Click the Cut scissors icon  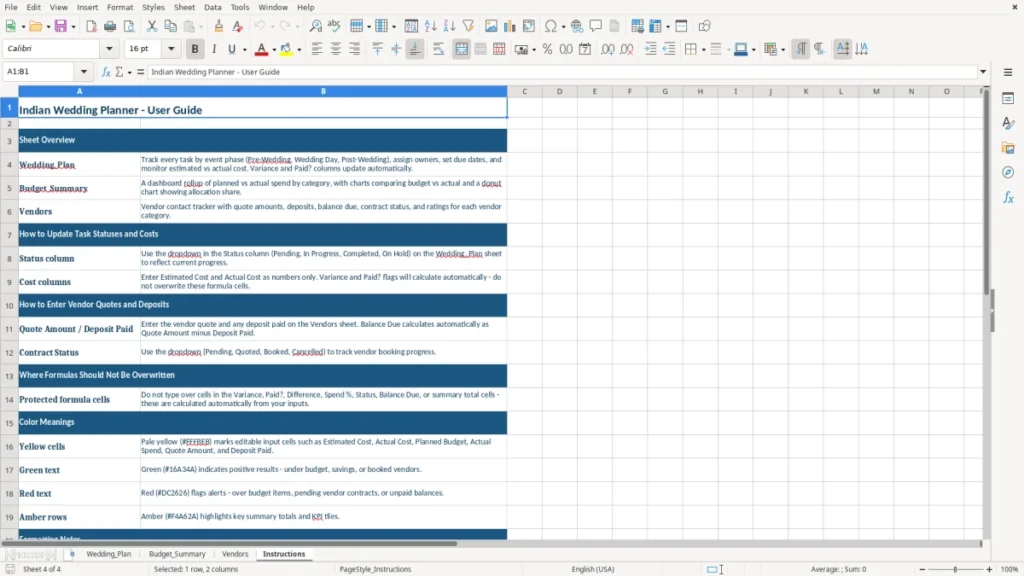coord(152,26)
